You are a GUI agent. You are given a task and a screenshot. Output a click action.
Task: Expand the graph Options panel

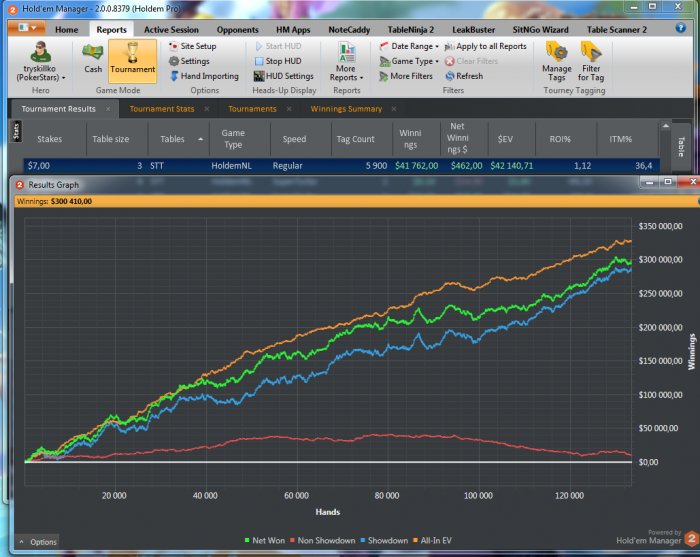[37, 542]
